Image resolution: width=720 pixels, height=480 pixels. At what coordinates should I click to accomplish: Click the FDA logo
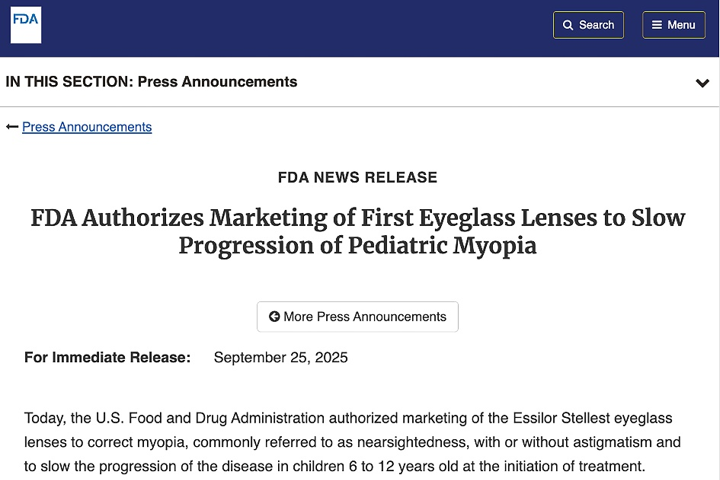[x=26, y=25]
